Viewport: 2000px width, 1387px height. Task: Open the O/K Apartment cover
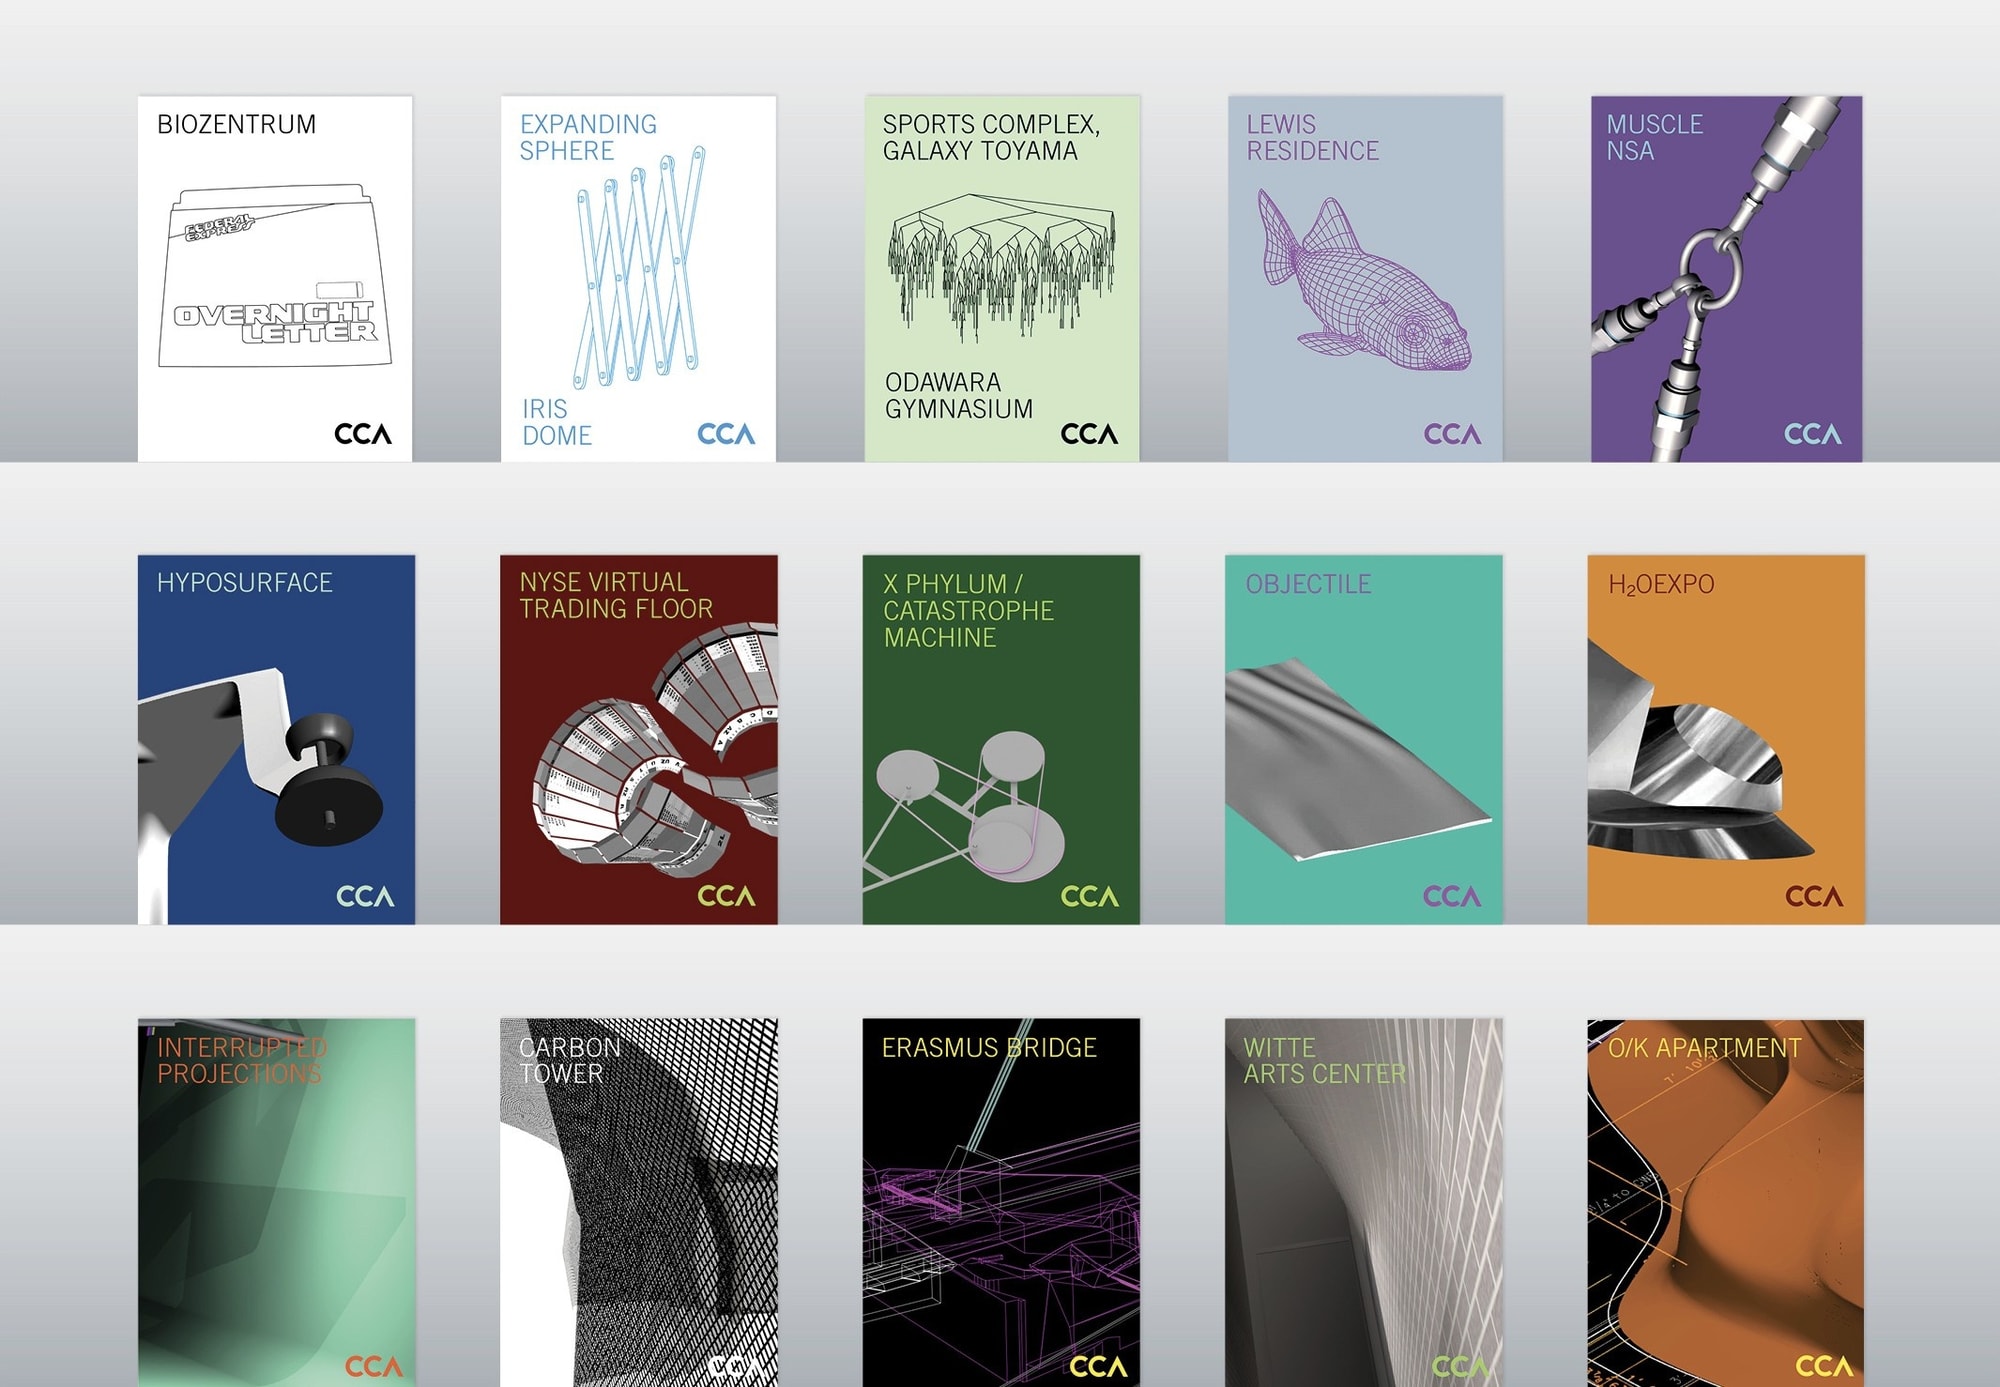coord(1726,1203)
